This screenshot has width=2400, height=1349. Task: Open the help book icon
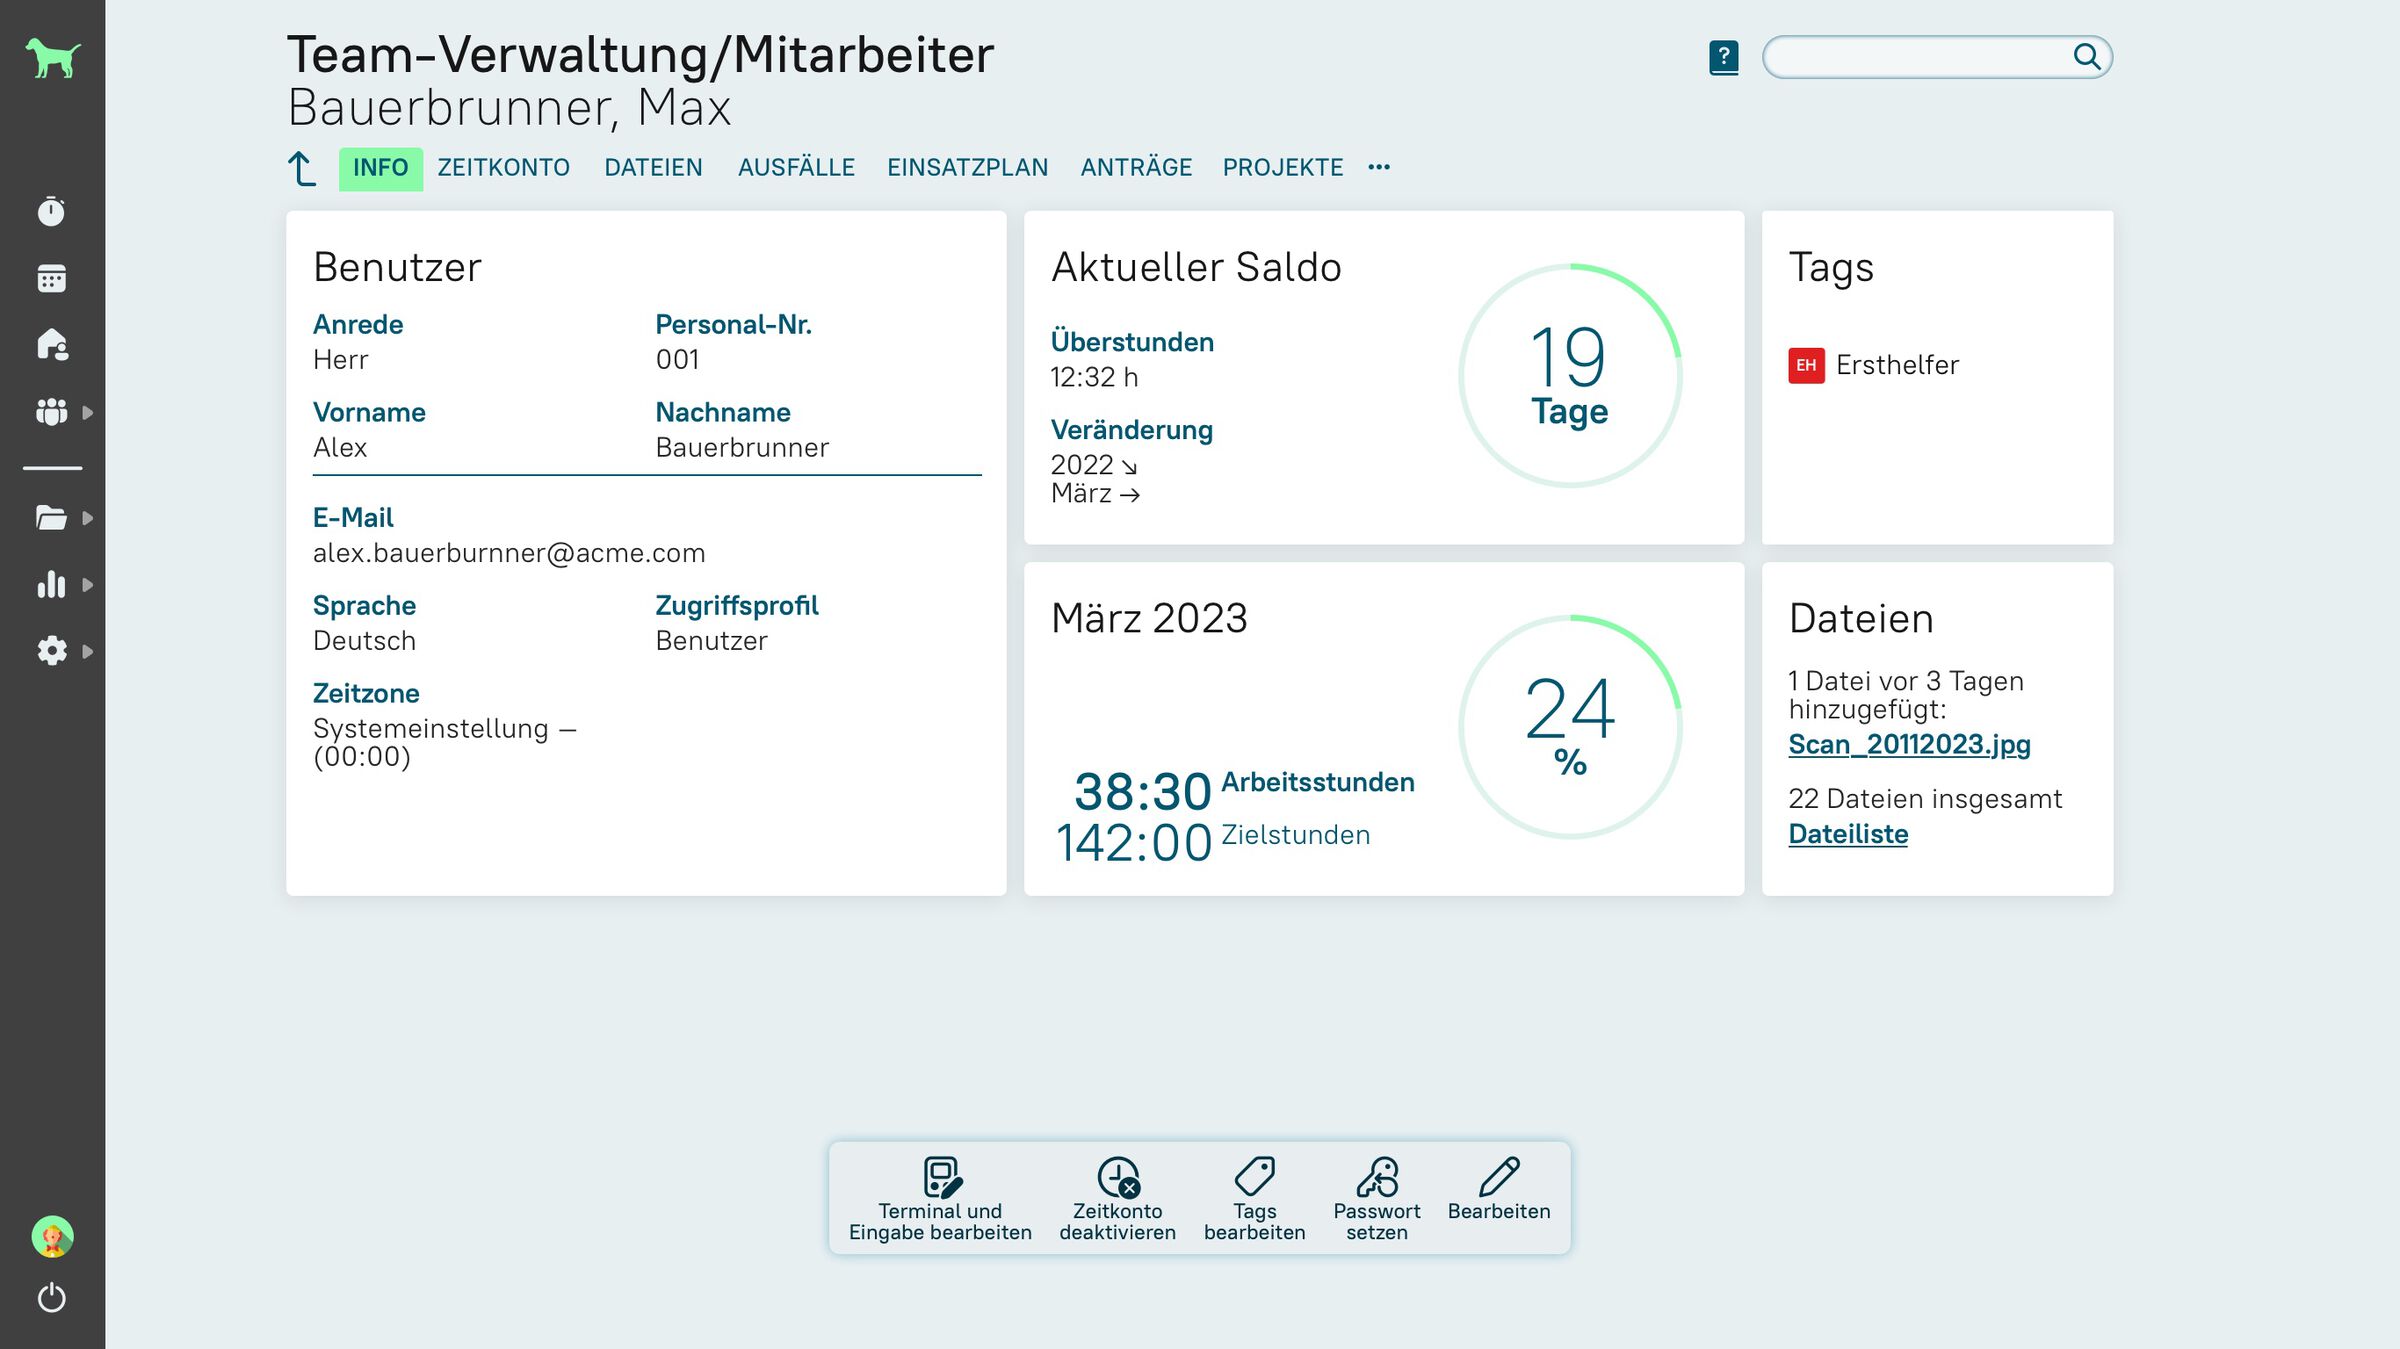[x=1723, y=57]
